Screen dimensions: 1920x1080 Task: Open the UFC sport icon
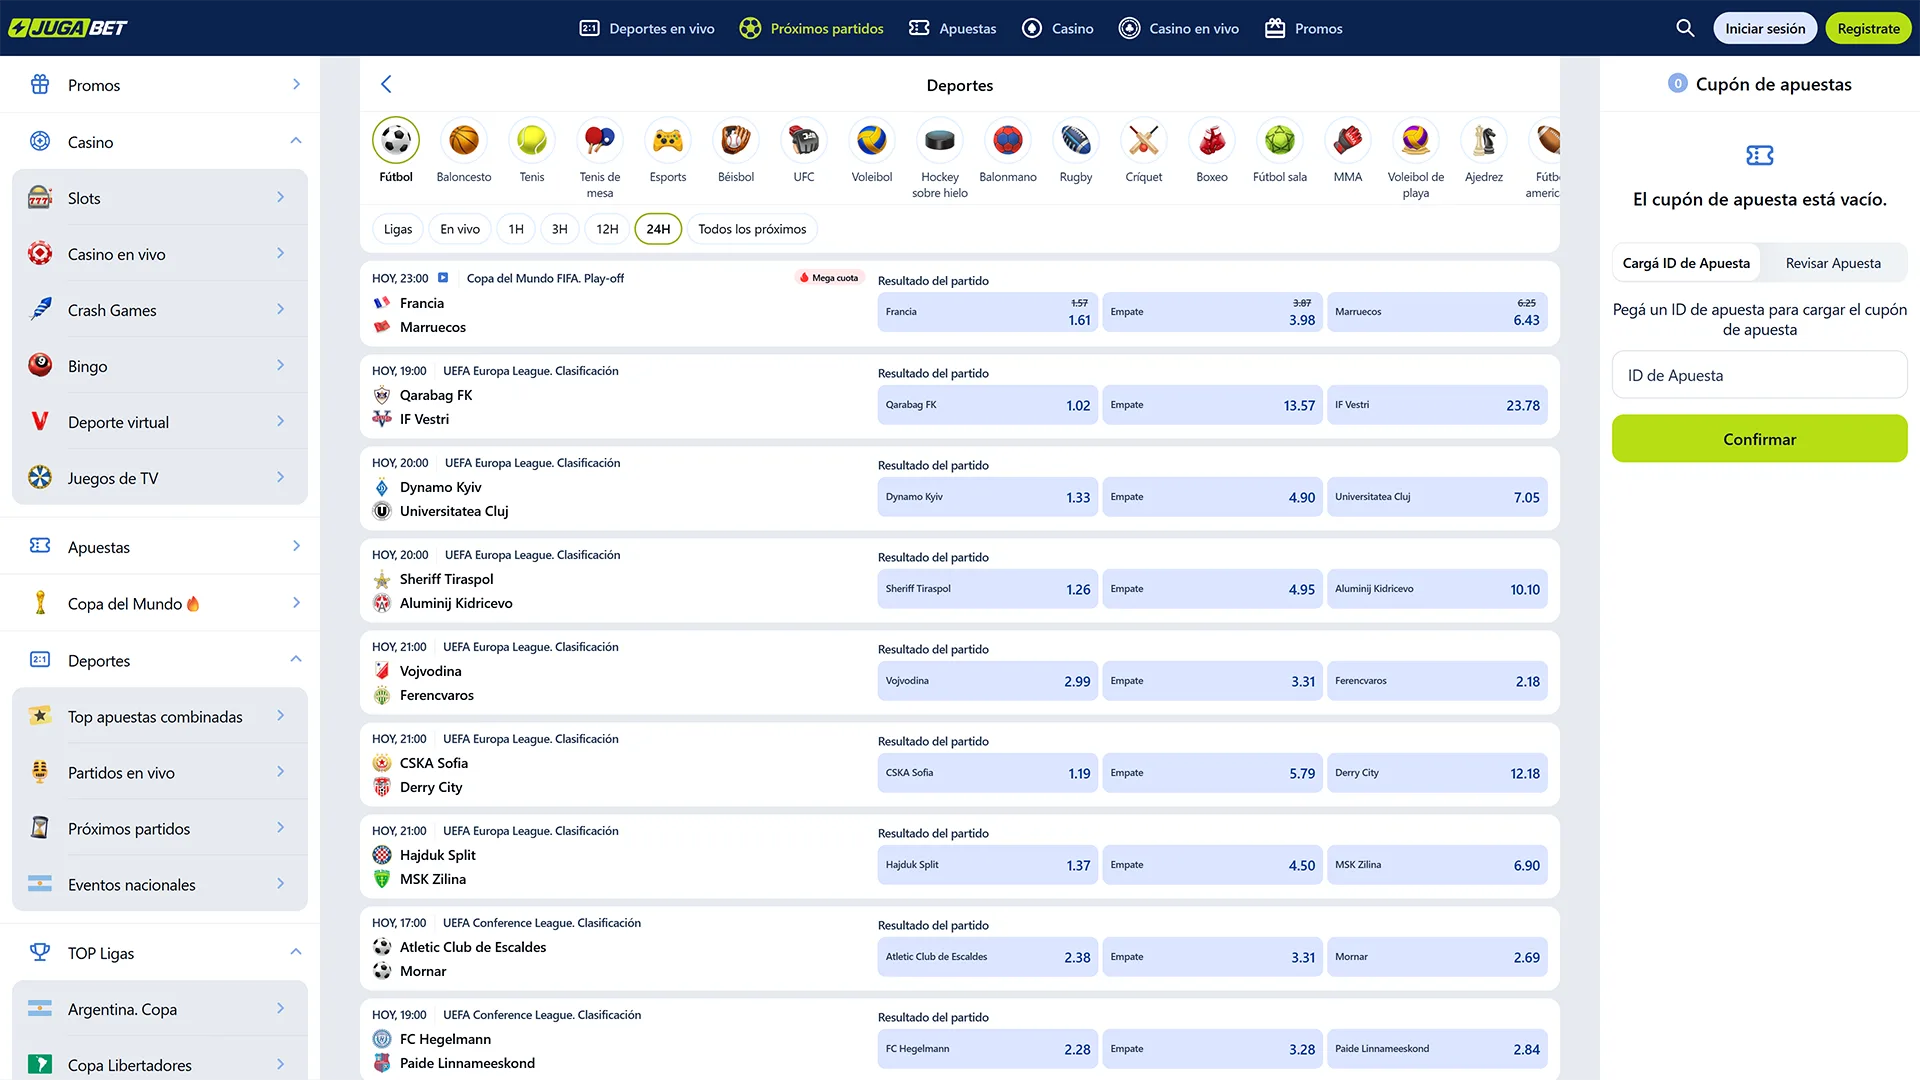pyautogui.click(x=804, y=141)
